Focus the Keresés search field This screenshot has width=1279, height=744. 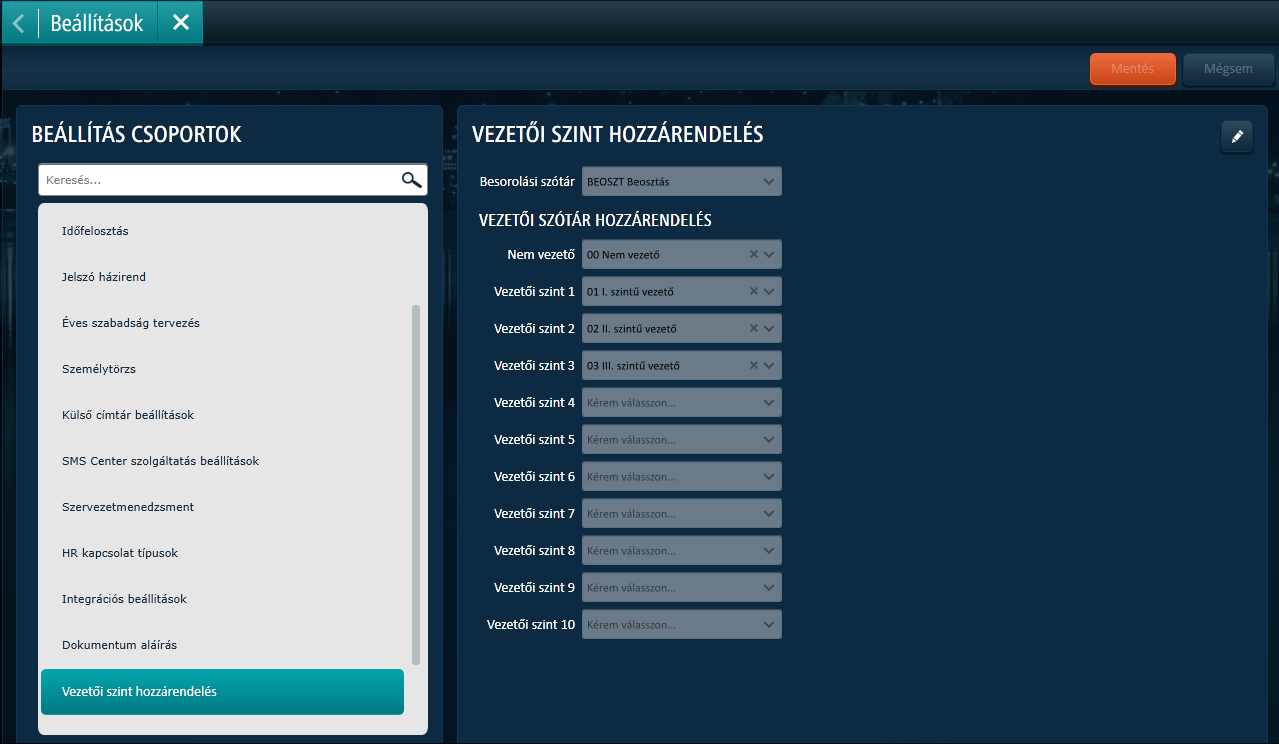233,180
